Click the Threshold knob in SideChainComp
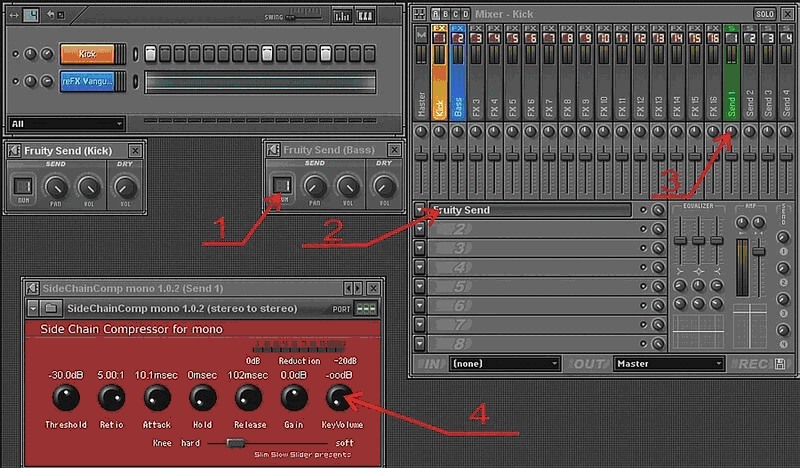Viewport: 800px width, 468px height. coord(64,398)
